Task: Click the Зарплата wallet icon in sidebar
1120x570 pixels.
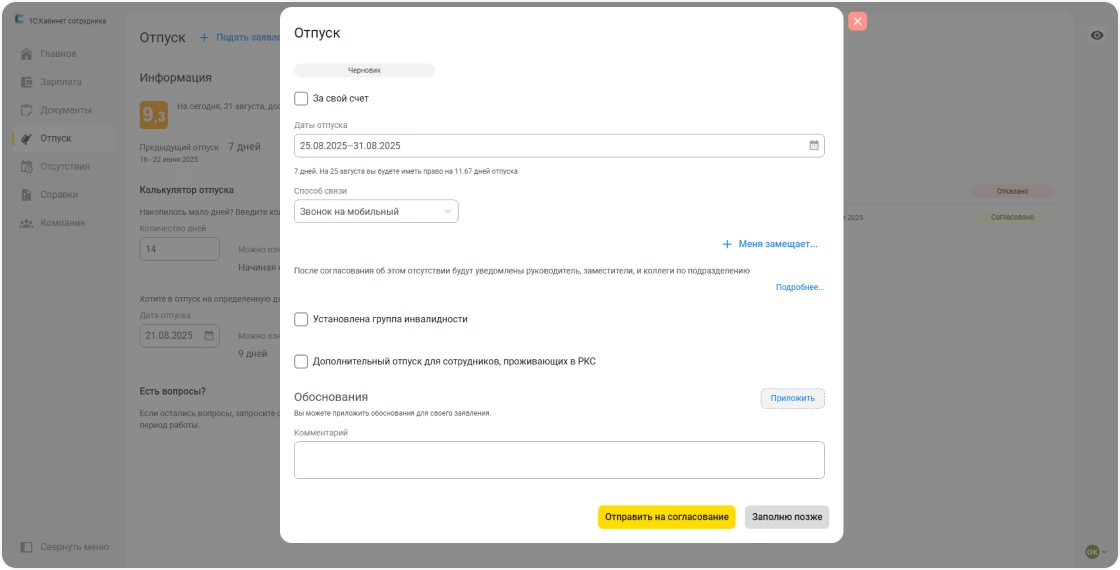Action: click(x=27, y=82)
